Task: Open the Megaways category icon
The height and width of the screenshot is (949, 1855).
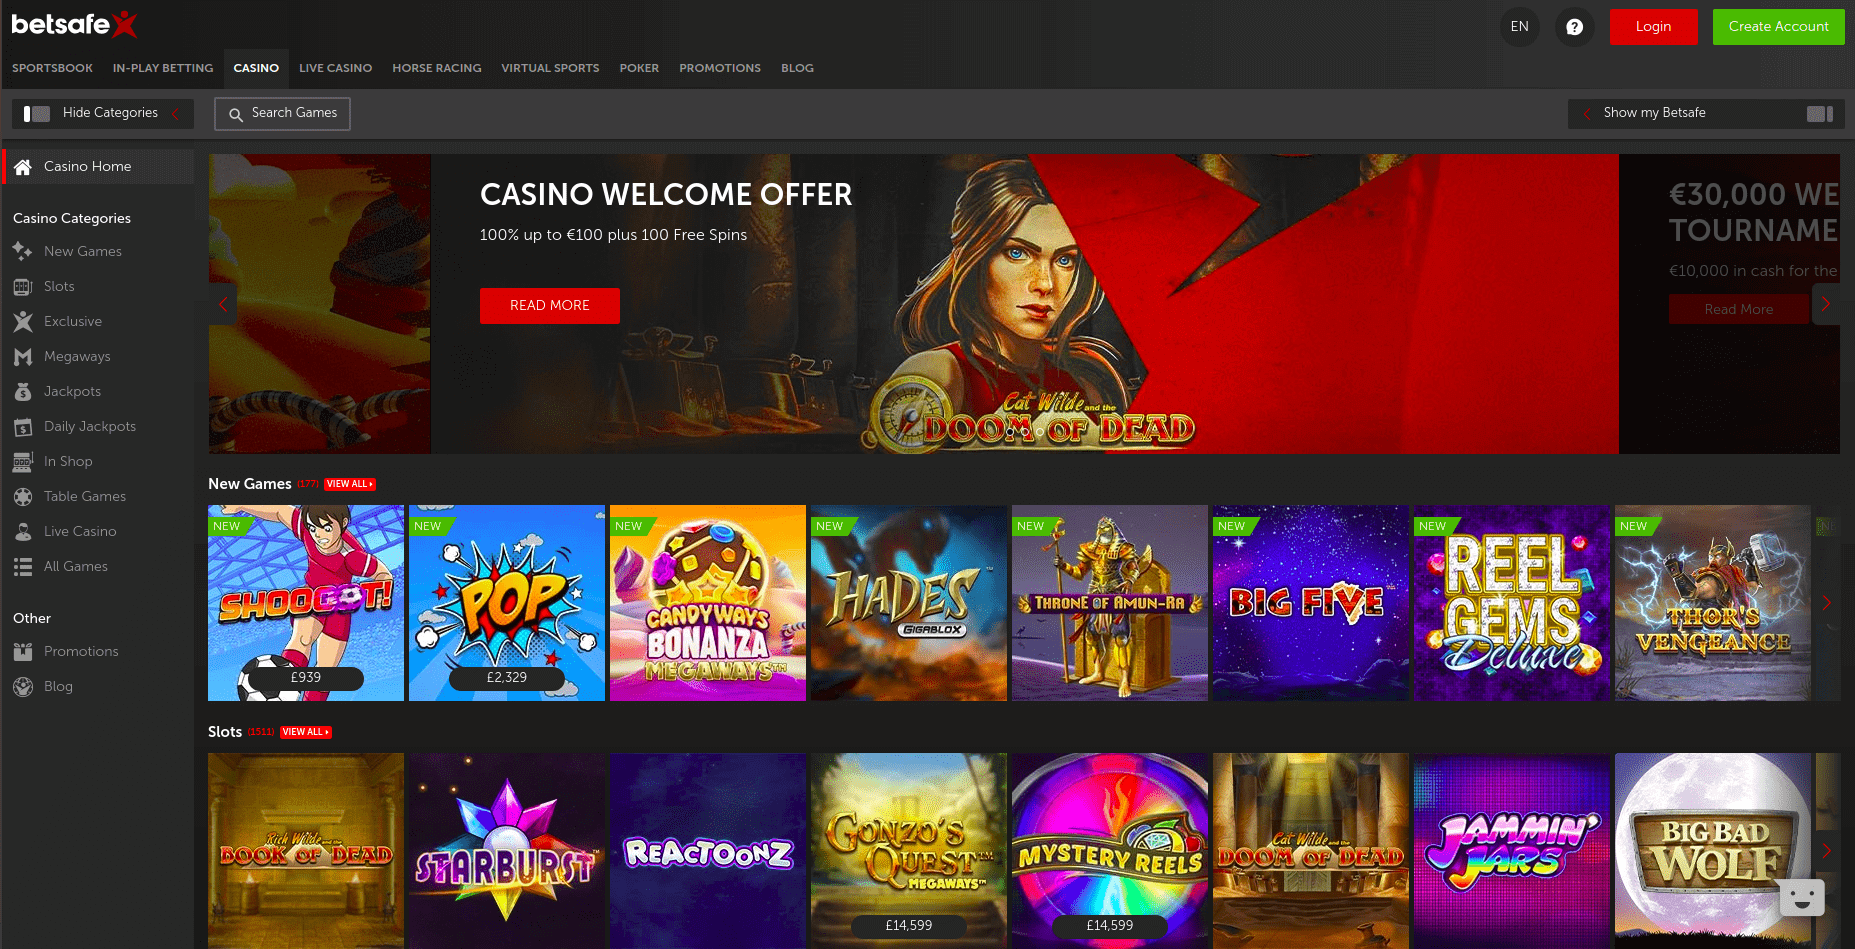Action: (x=23, y=357)
